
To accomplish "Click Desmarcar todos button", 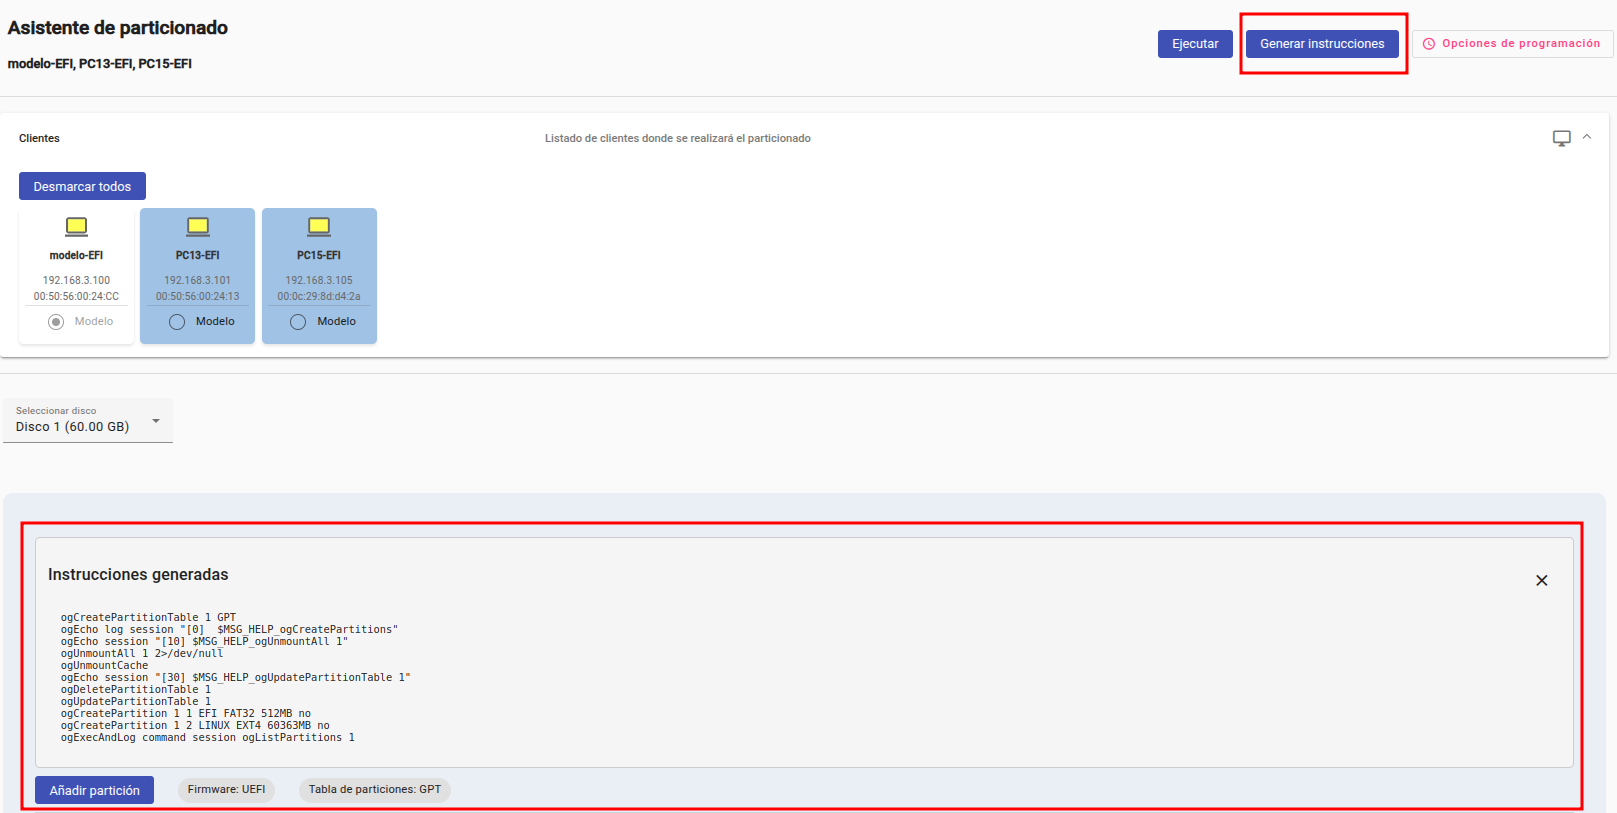I will [x=82, y=187].
